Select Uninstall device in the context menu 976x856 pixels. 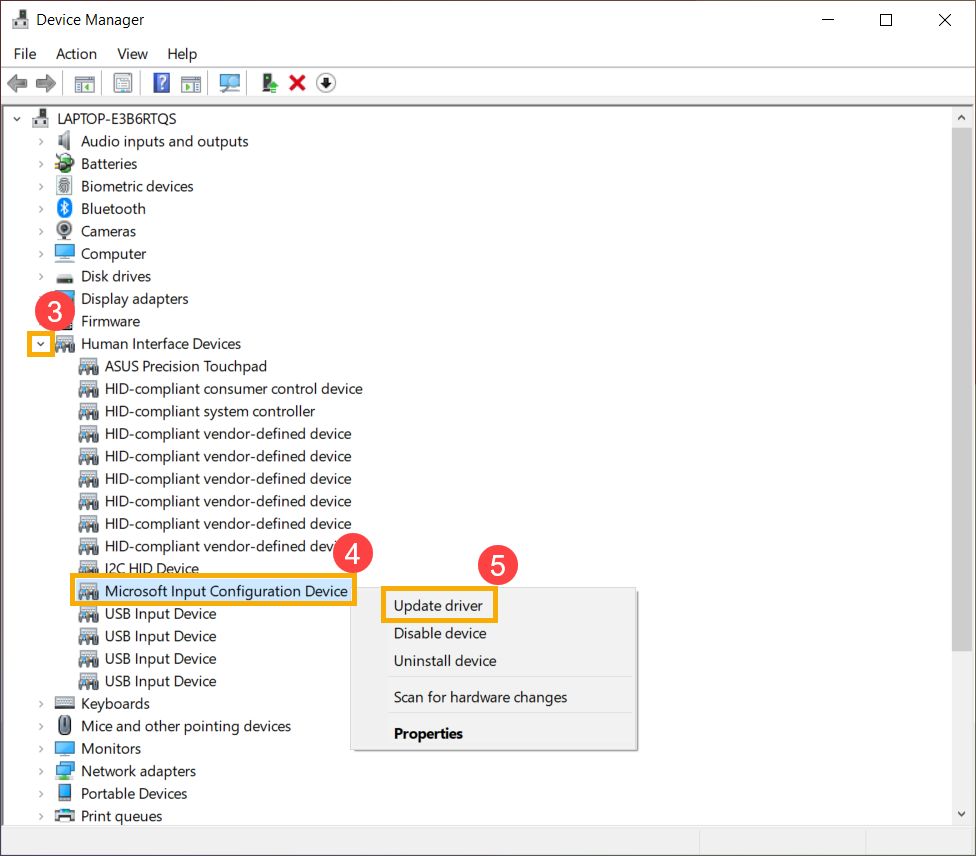[x=445, y=661]
